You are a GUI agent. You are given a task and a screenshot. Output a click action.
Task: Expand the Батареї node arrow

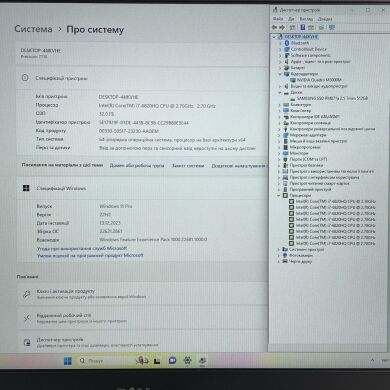pyautogui.click(x=280, y=68)
